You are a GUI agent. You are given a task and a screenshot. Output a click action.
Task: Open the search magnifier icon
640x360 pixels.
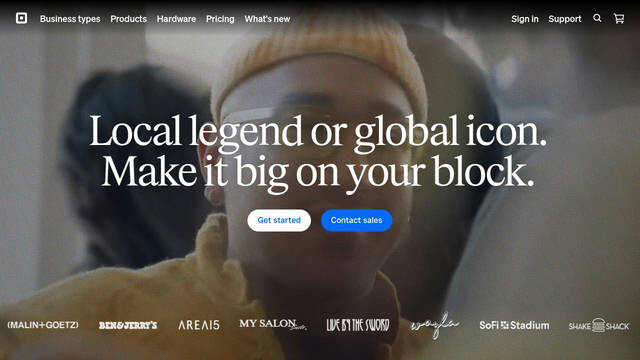tap(597, 18)
